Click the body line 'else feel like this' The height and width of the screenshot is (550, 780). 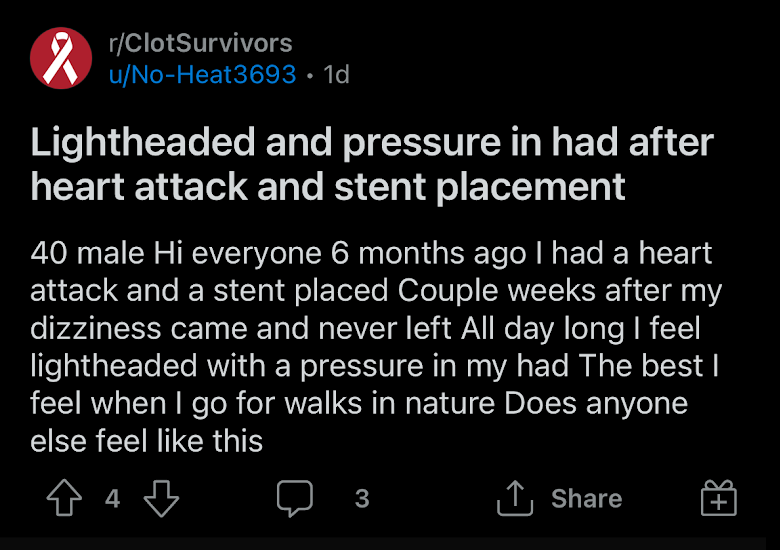146,441
